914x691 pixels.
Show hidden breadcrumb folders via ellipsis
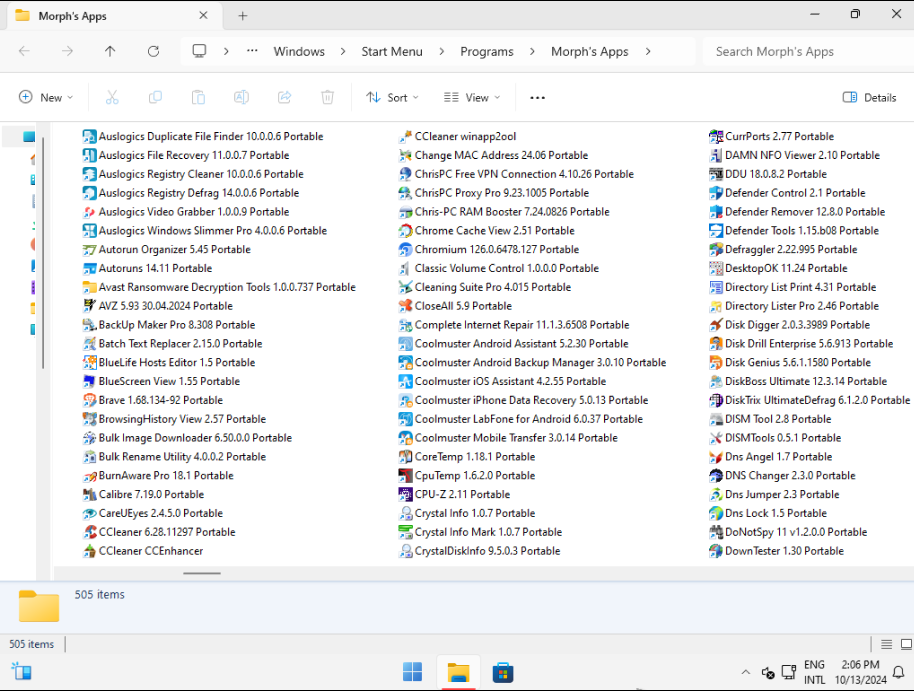tap(252, 51)
